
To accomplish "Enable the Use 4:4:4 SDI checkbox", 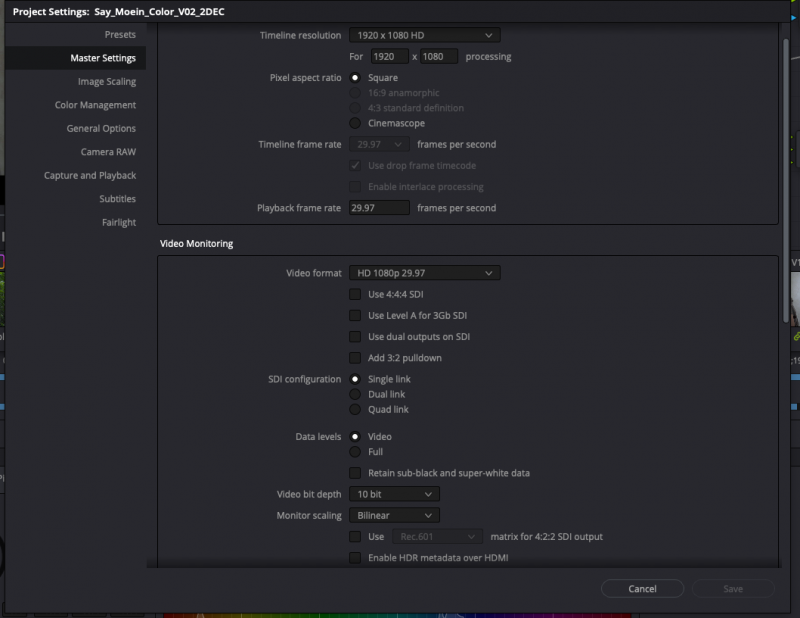I will pyautogui.click(x=355, y=294).
